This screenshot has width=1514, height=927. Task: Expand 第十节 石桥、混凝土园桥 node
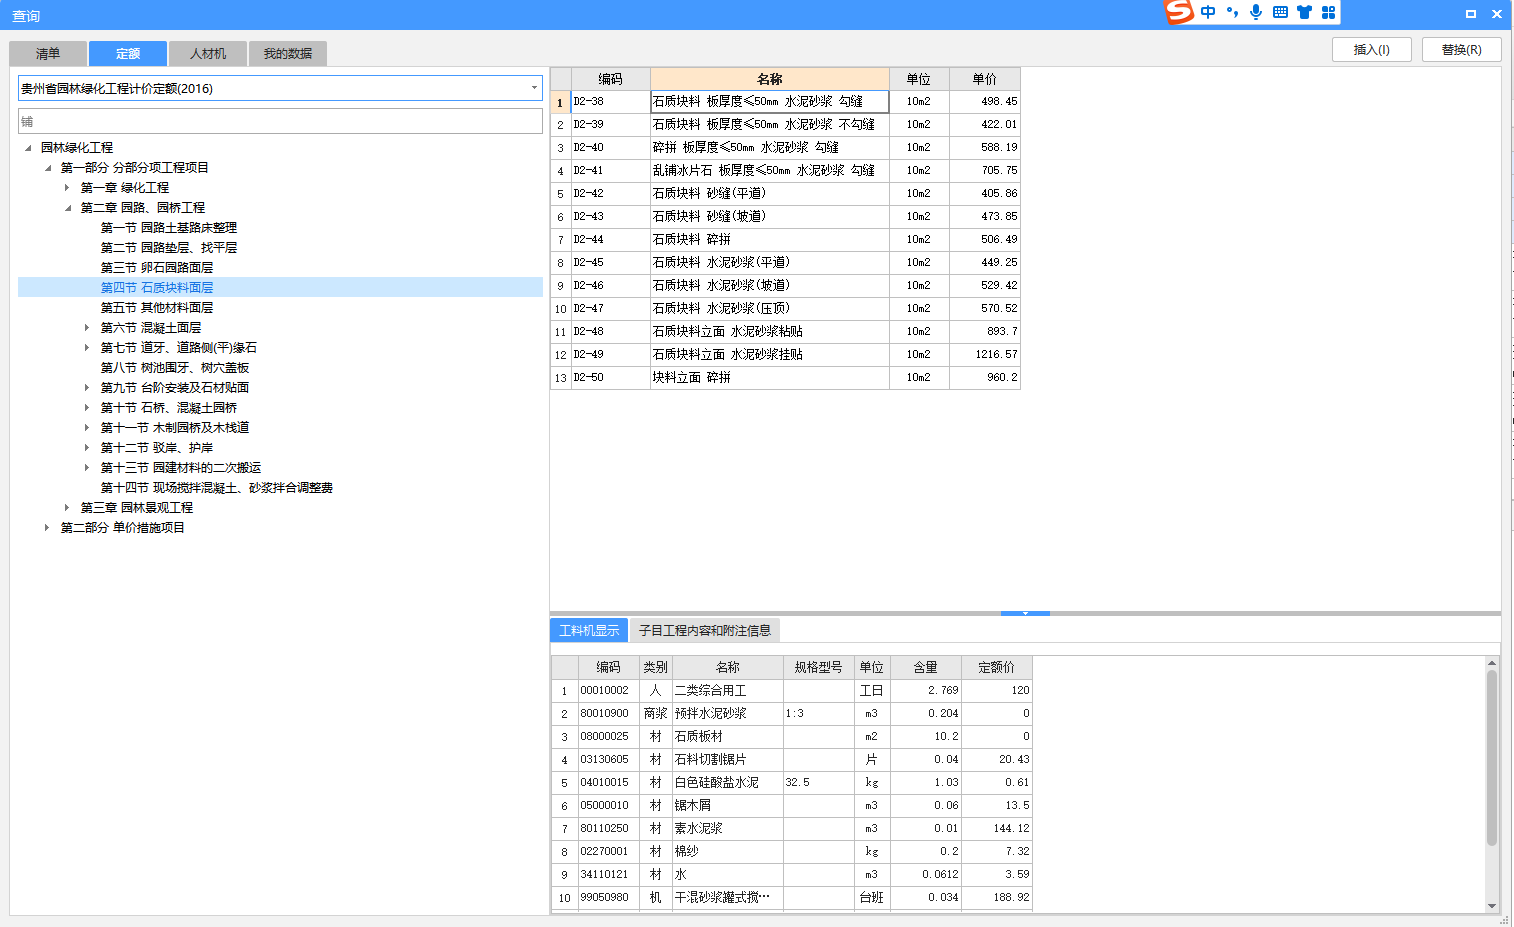click(87, 408)
